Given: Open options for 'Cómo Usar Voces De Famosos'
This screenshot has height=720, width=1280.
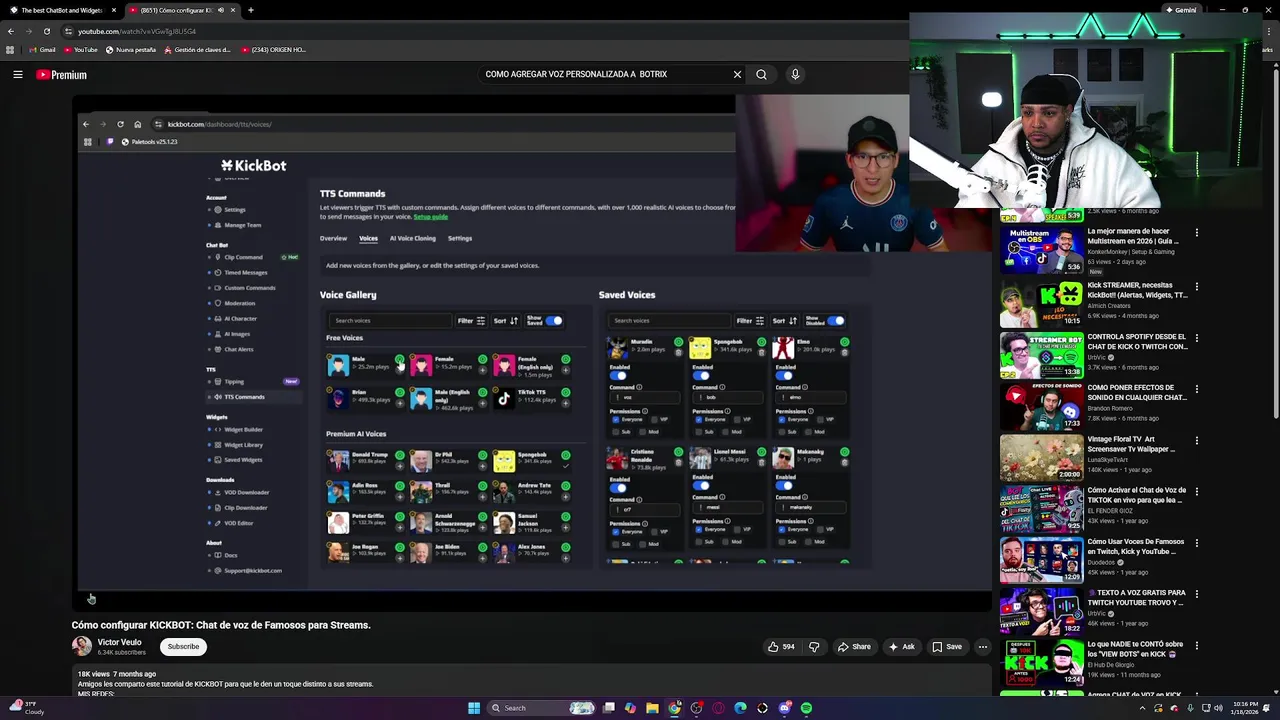Looking at the screenshot, I should 1196,543.
